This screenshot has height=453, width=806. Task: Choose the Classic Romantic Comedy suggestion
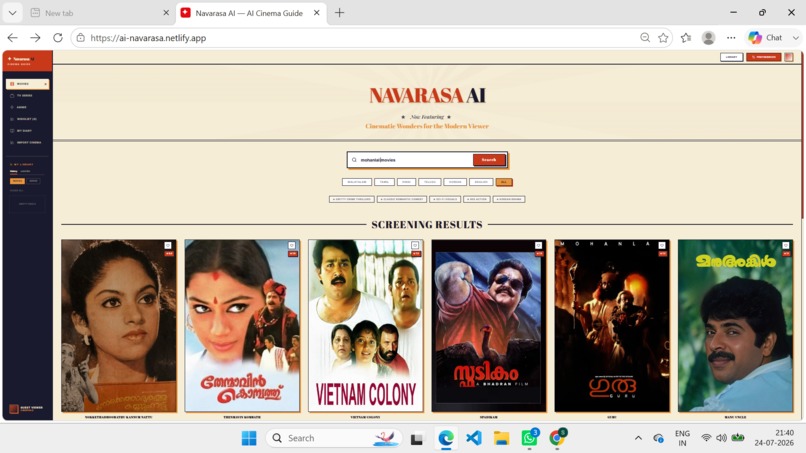coord(402,199)
